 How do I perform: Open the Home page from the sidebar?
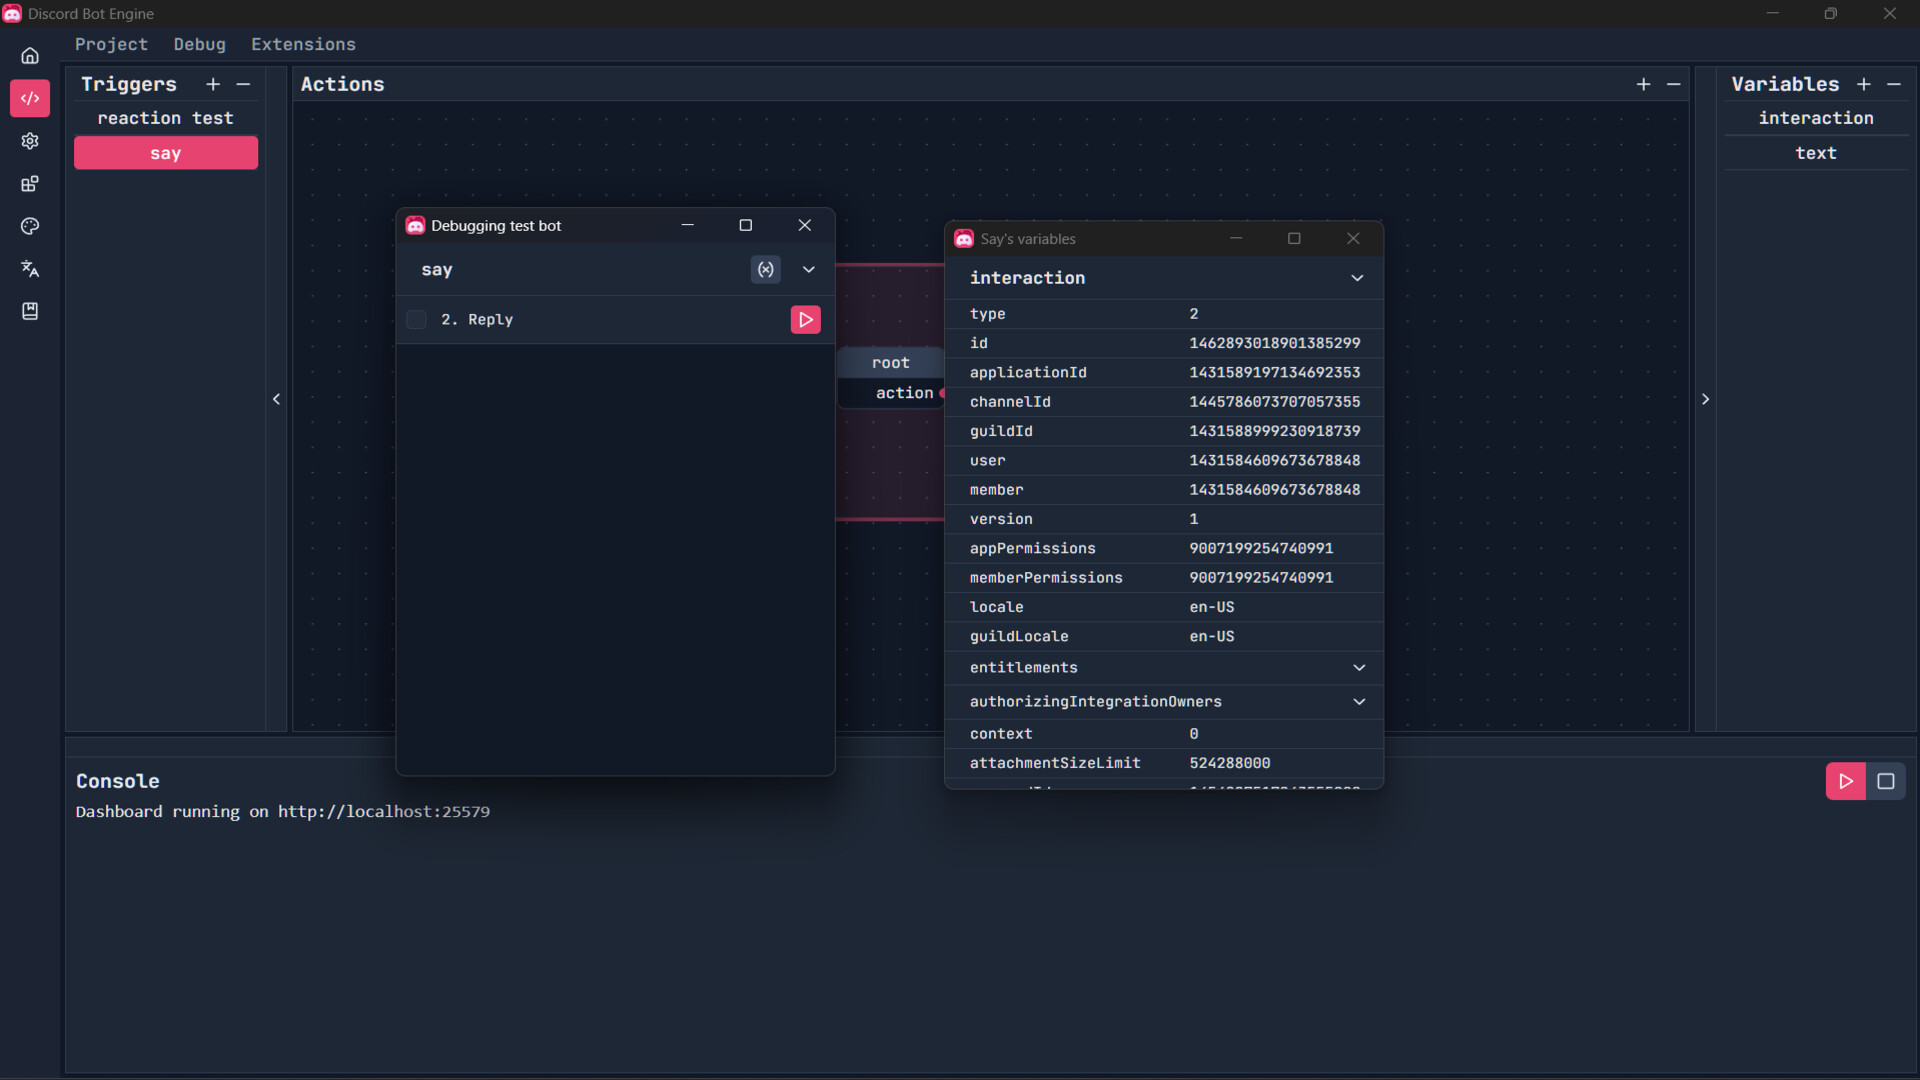(x=30, y=55)
